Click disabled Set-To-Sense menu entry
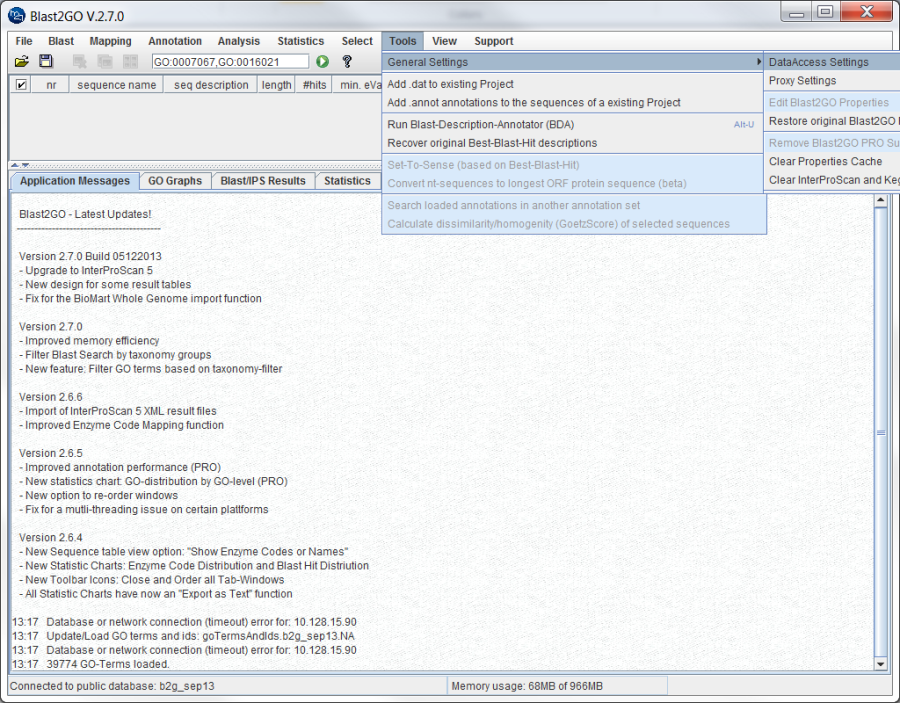This screenshot has height=703, width=900. tap(574, 165)
